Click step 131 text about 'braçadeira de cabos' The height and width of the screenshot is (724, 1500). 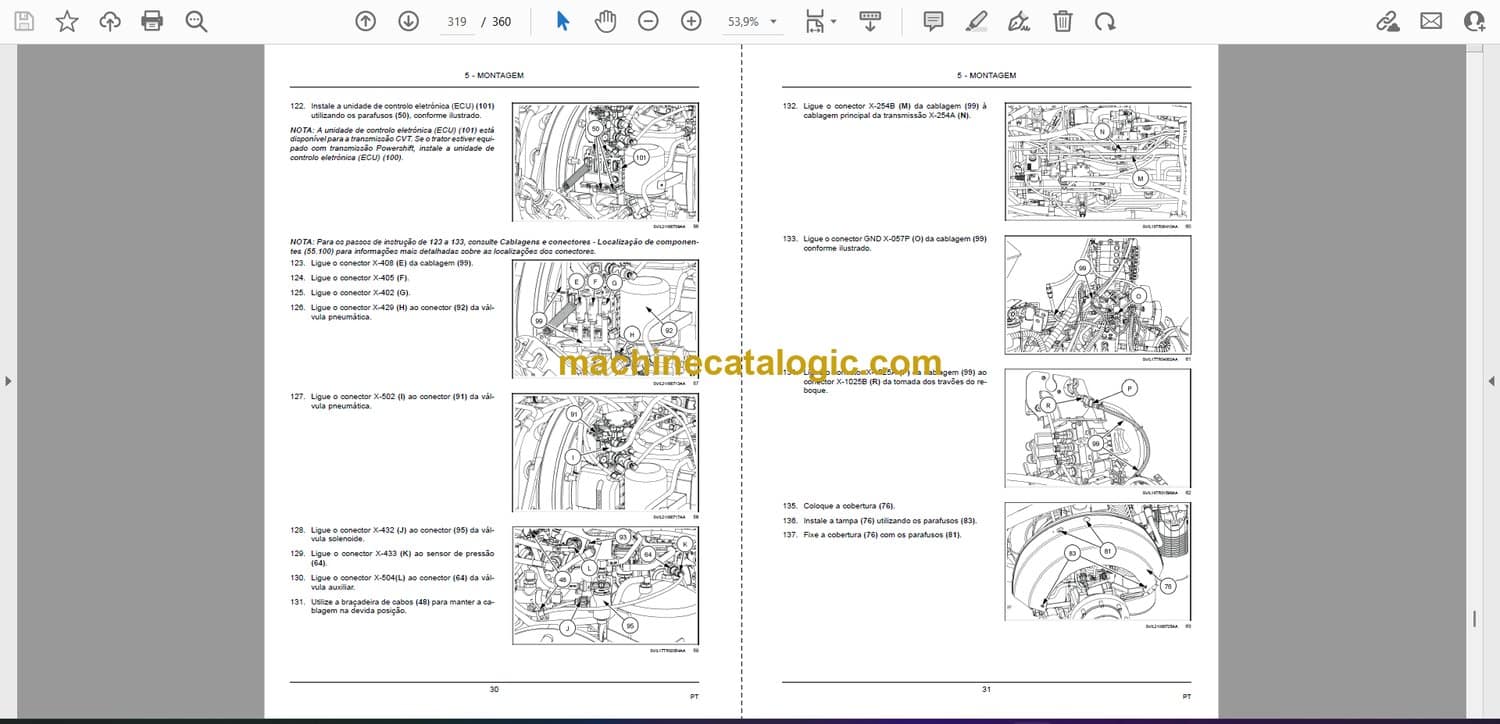coord(403,607)
